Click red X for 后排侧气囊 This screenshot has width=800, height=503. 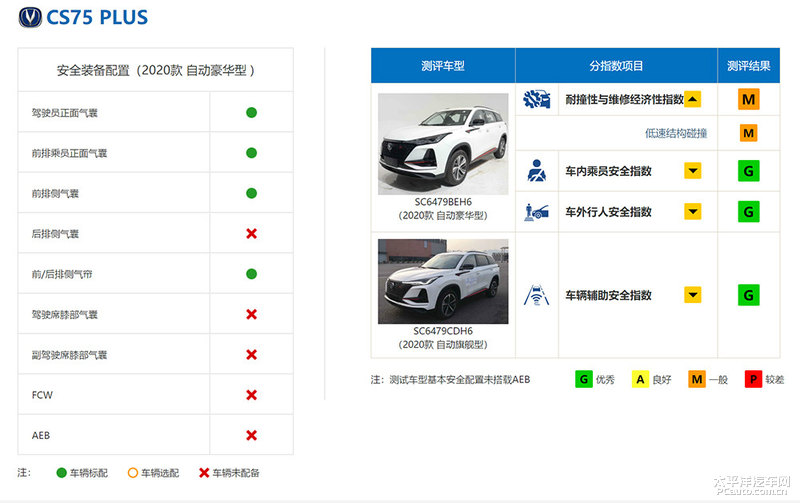coord(252,234)
